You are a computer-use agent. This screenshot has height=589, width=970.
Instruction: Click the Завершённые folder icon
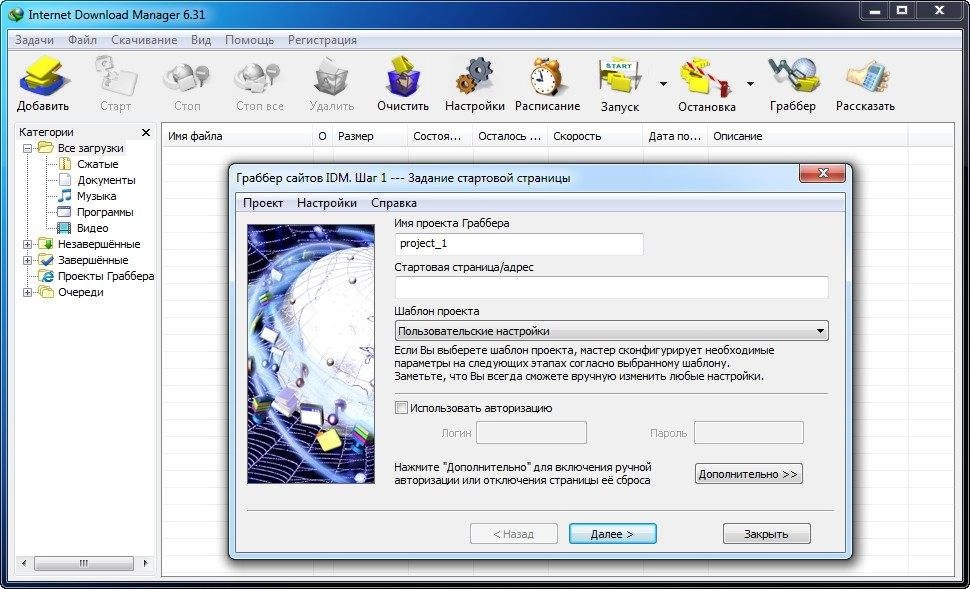pos(46,260)
